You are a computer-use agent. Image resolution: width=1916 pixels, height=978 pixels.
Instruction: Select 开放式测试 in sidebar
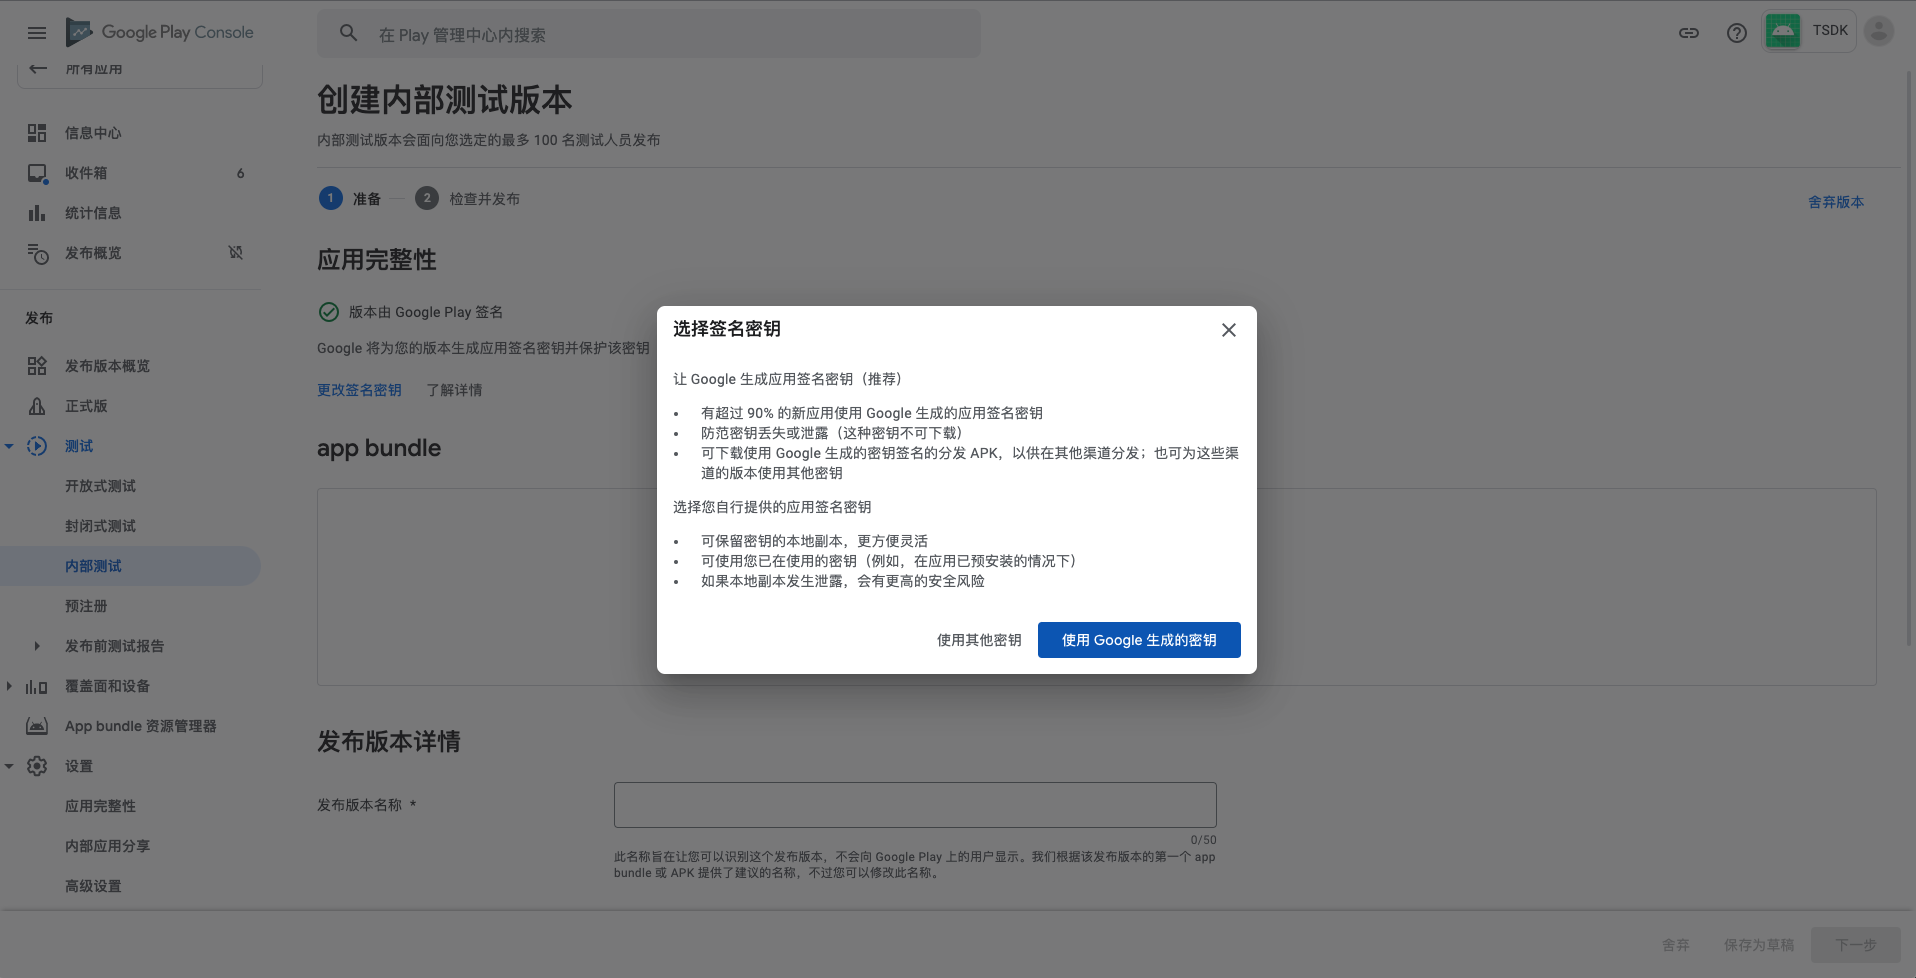coord(100,486)
